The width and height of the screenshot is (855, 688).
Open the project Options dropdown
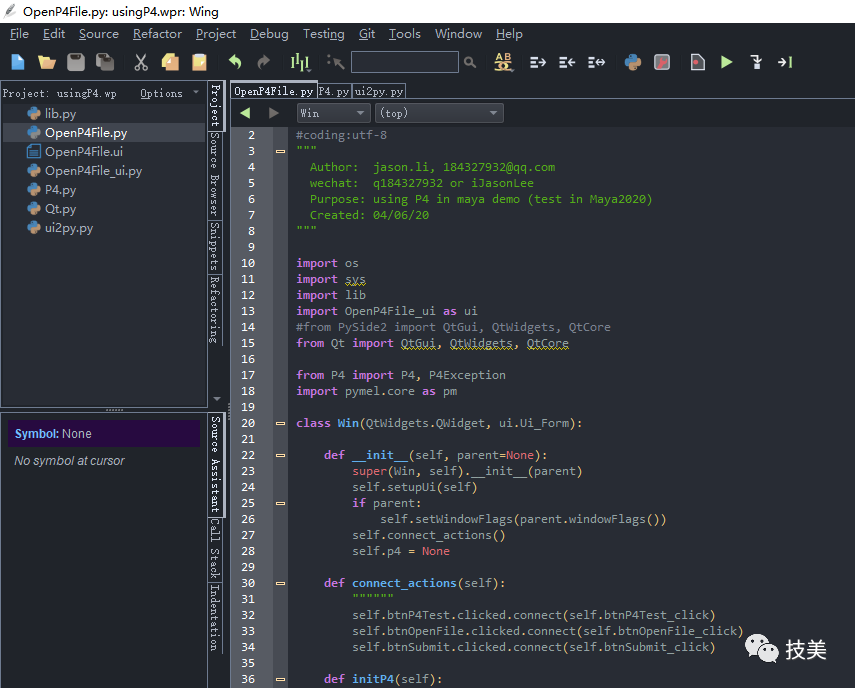(x=168, y=93)
